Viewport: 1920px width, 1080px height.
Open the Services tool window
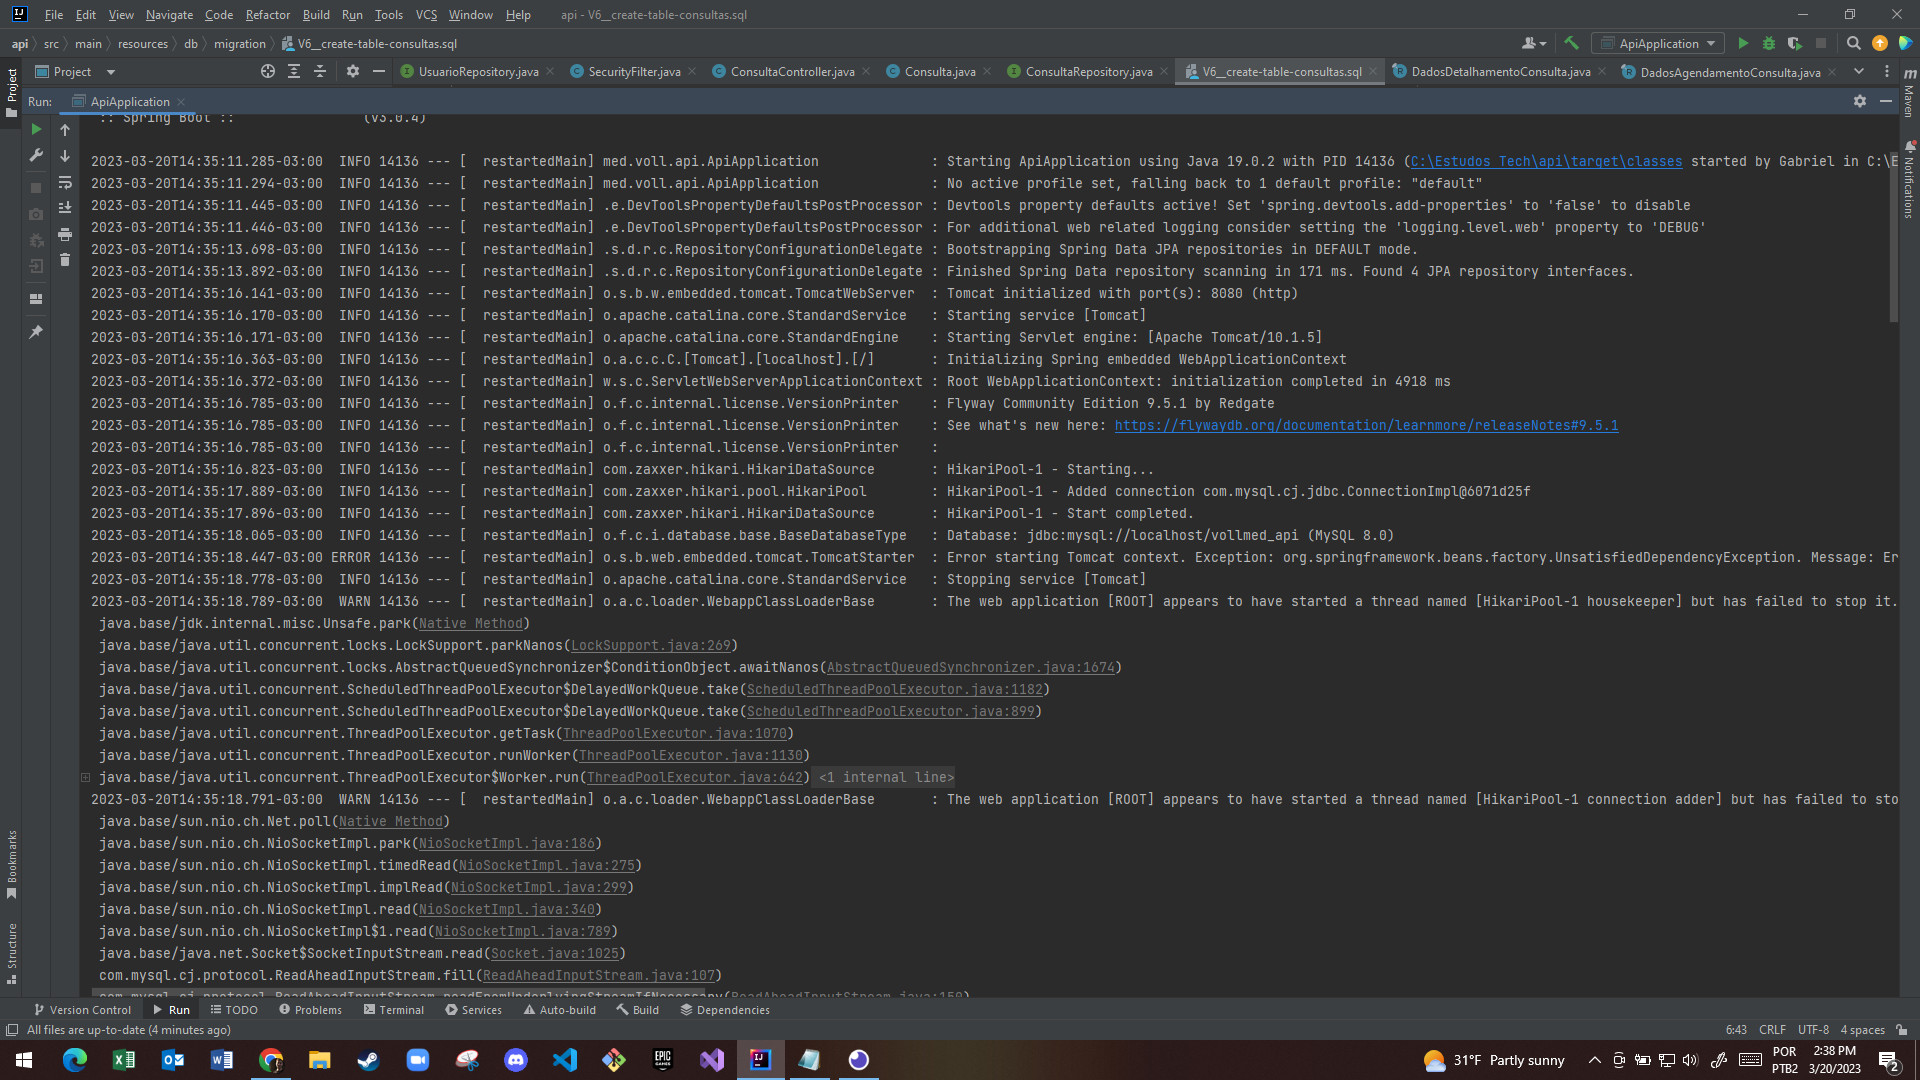pos(474,1010)
